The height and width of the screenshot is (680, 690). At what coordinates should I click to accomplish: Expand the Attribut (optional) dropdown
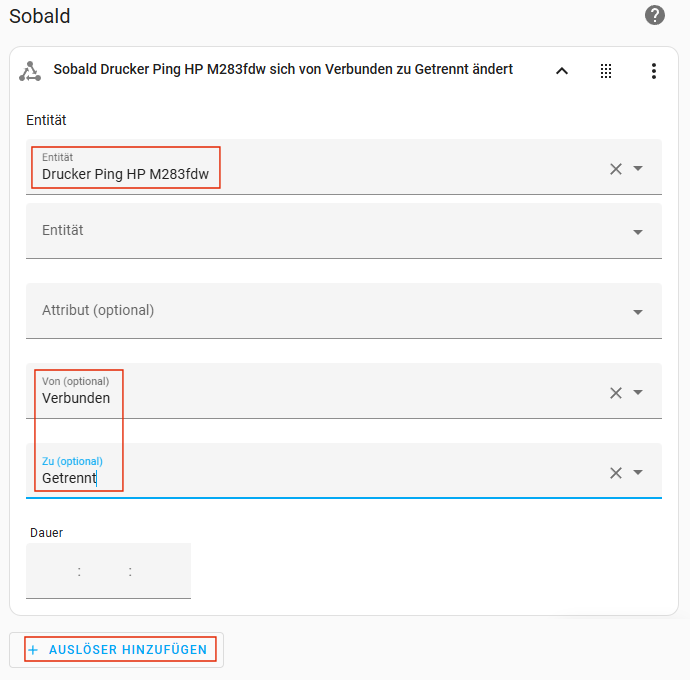pos(638,312)
